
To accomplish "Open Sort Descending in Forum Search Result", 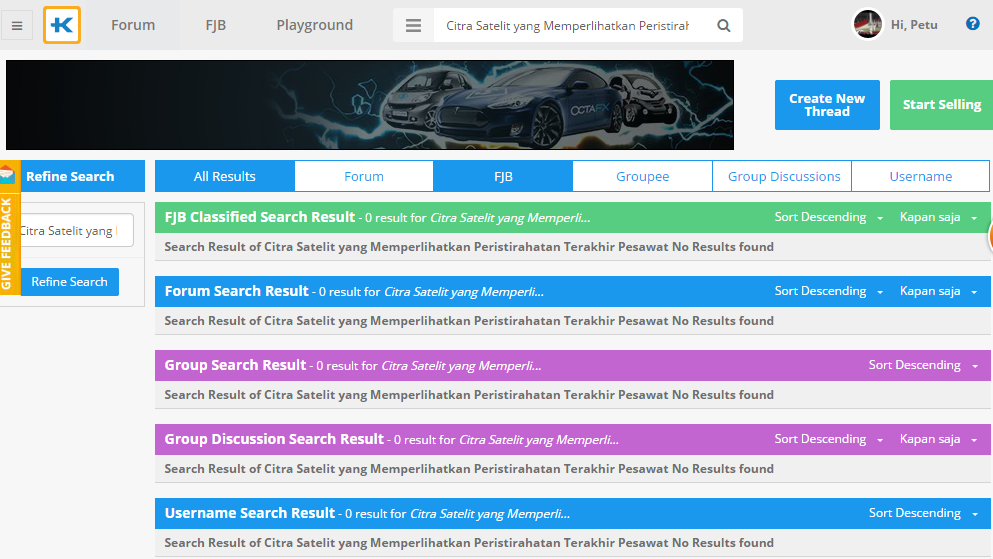I will pos(828,291).
